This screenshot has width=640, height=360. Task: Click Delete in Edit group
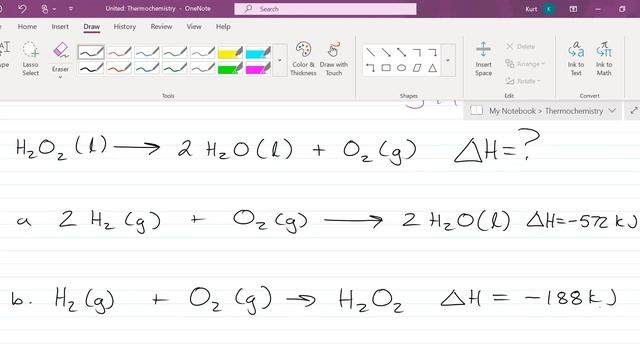pos(520,47)
